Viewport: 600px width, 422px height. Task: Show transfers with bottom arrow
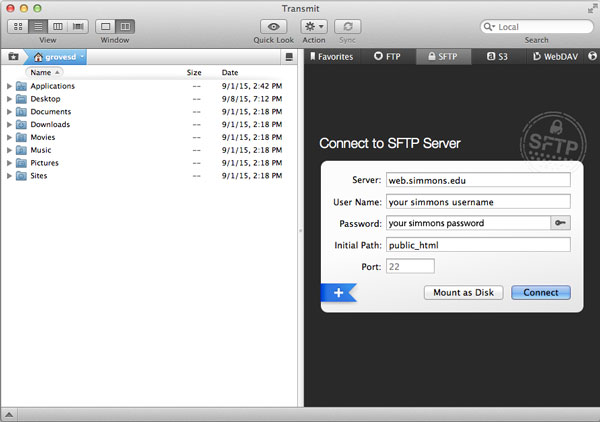click(9, 415)
